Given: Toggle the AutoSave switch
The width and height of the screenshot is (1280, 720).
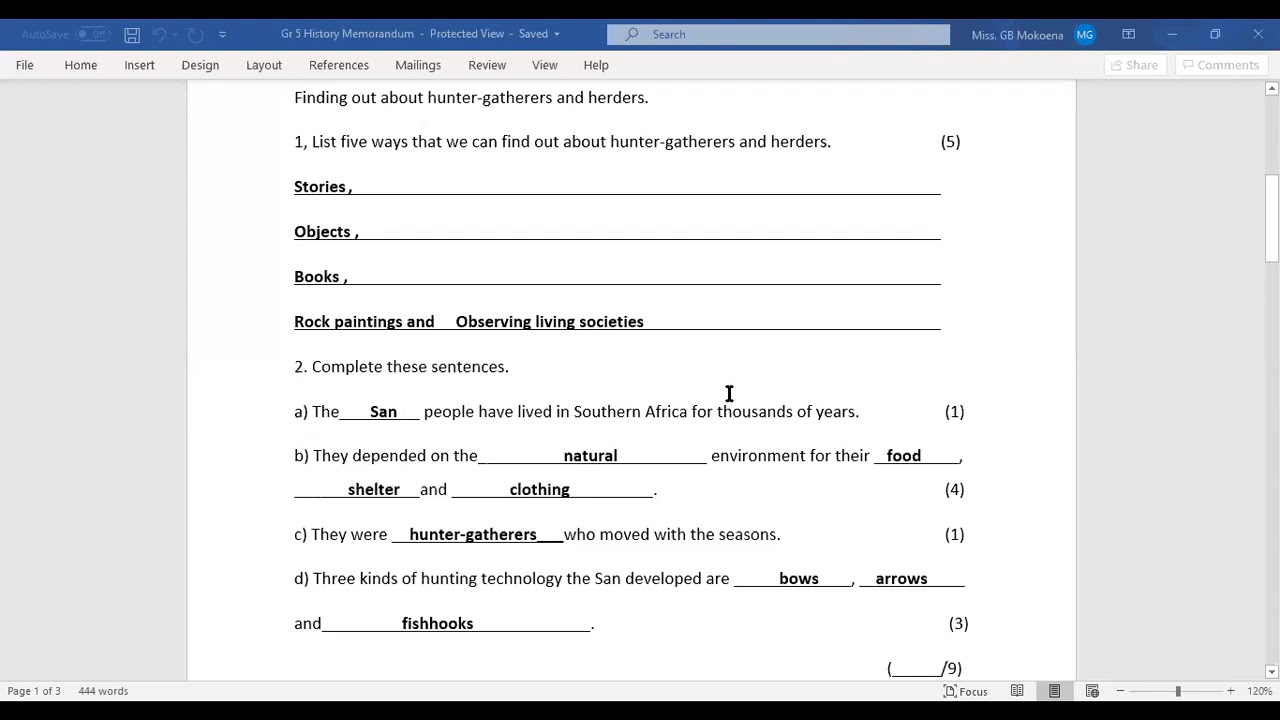Looking at the screenshot, I should tap(93, 34).
